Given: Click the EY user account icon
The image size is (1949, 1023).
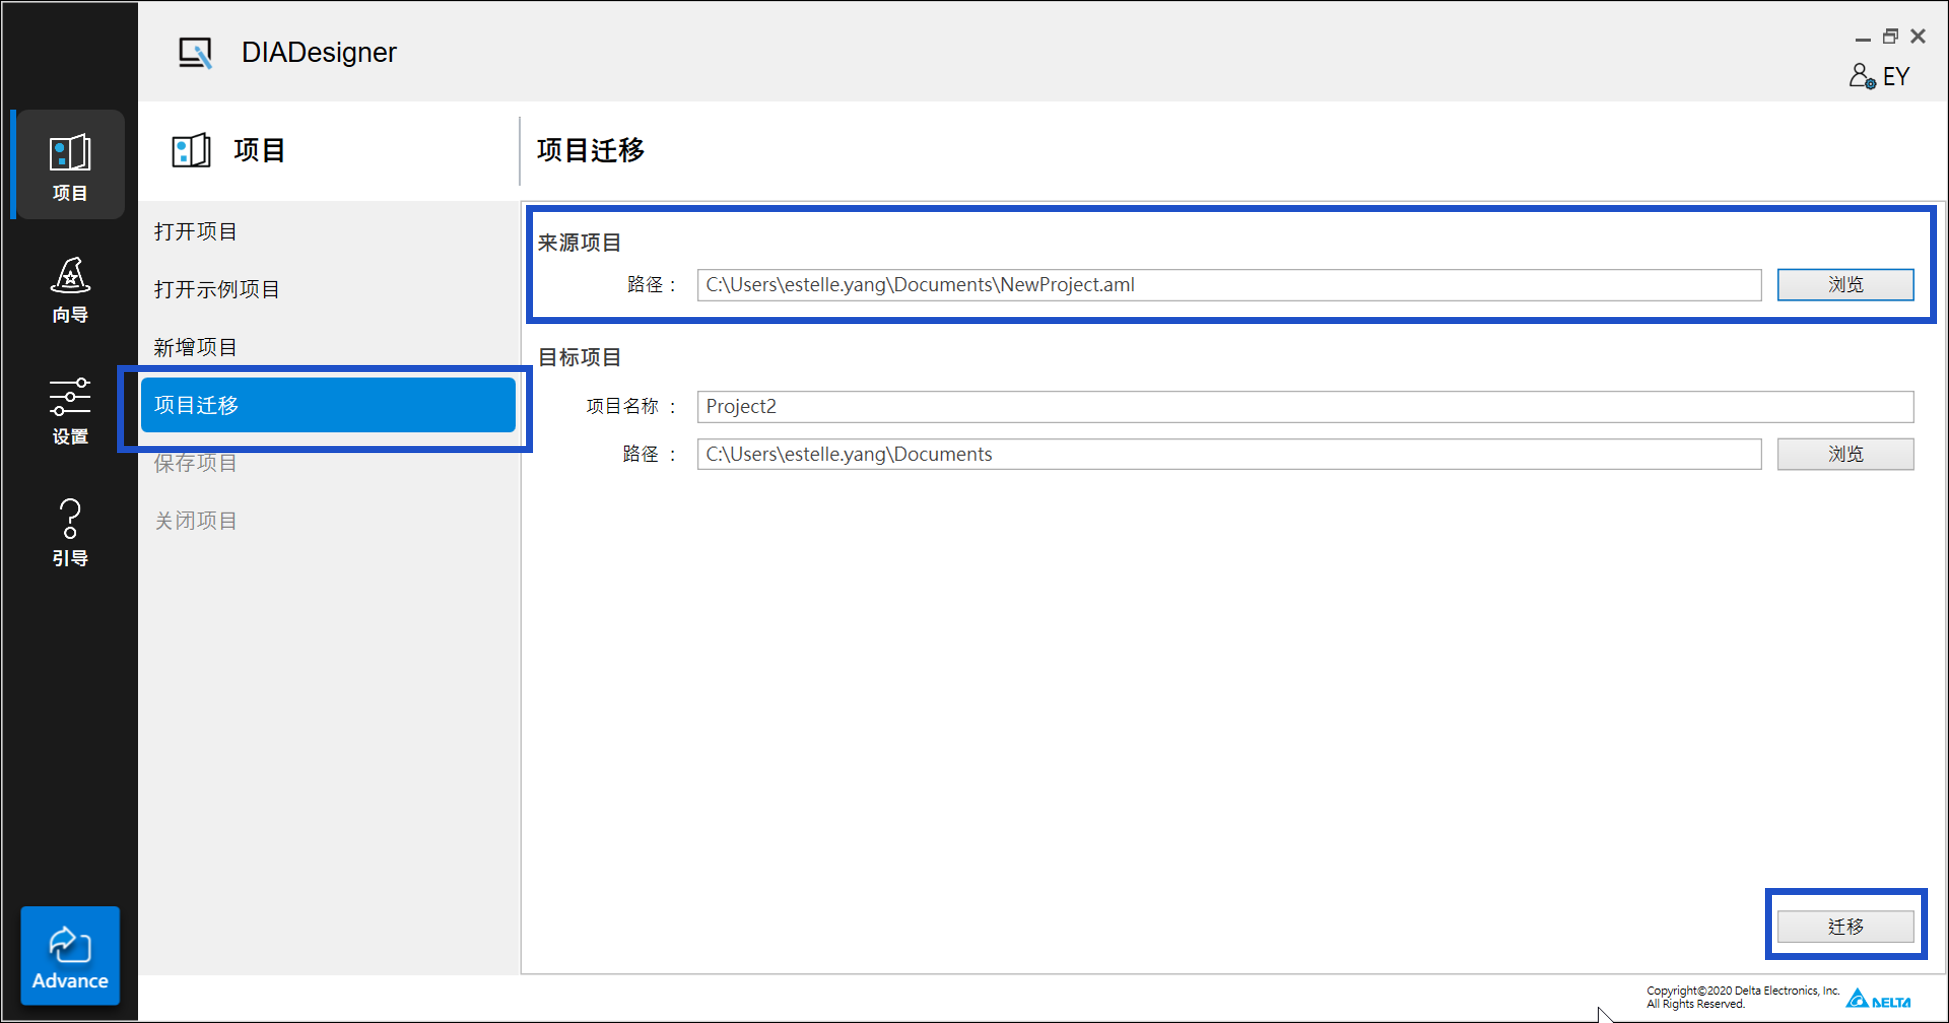Looking at the screenshot, I should [1861, 77].
